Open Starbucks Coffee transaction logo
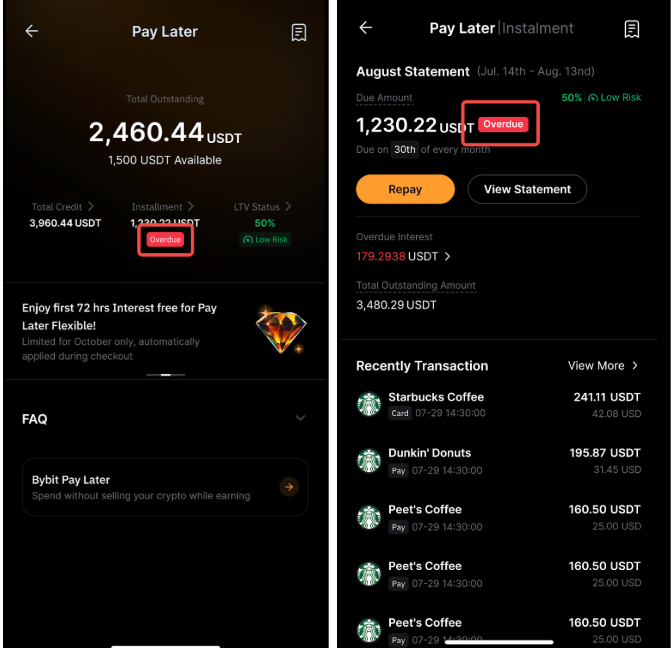Viewport: 672px width, 648px height. (x=369, y=404)
